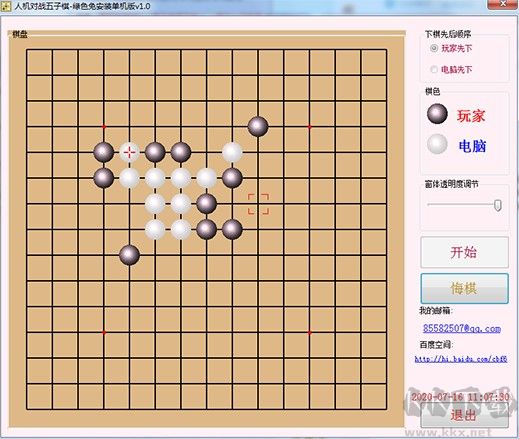Open the hi.baidu.com space link
This screenshot has width=519, height=439.
(461, 359)
